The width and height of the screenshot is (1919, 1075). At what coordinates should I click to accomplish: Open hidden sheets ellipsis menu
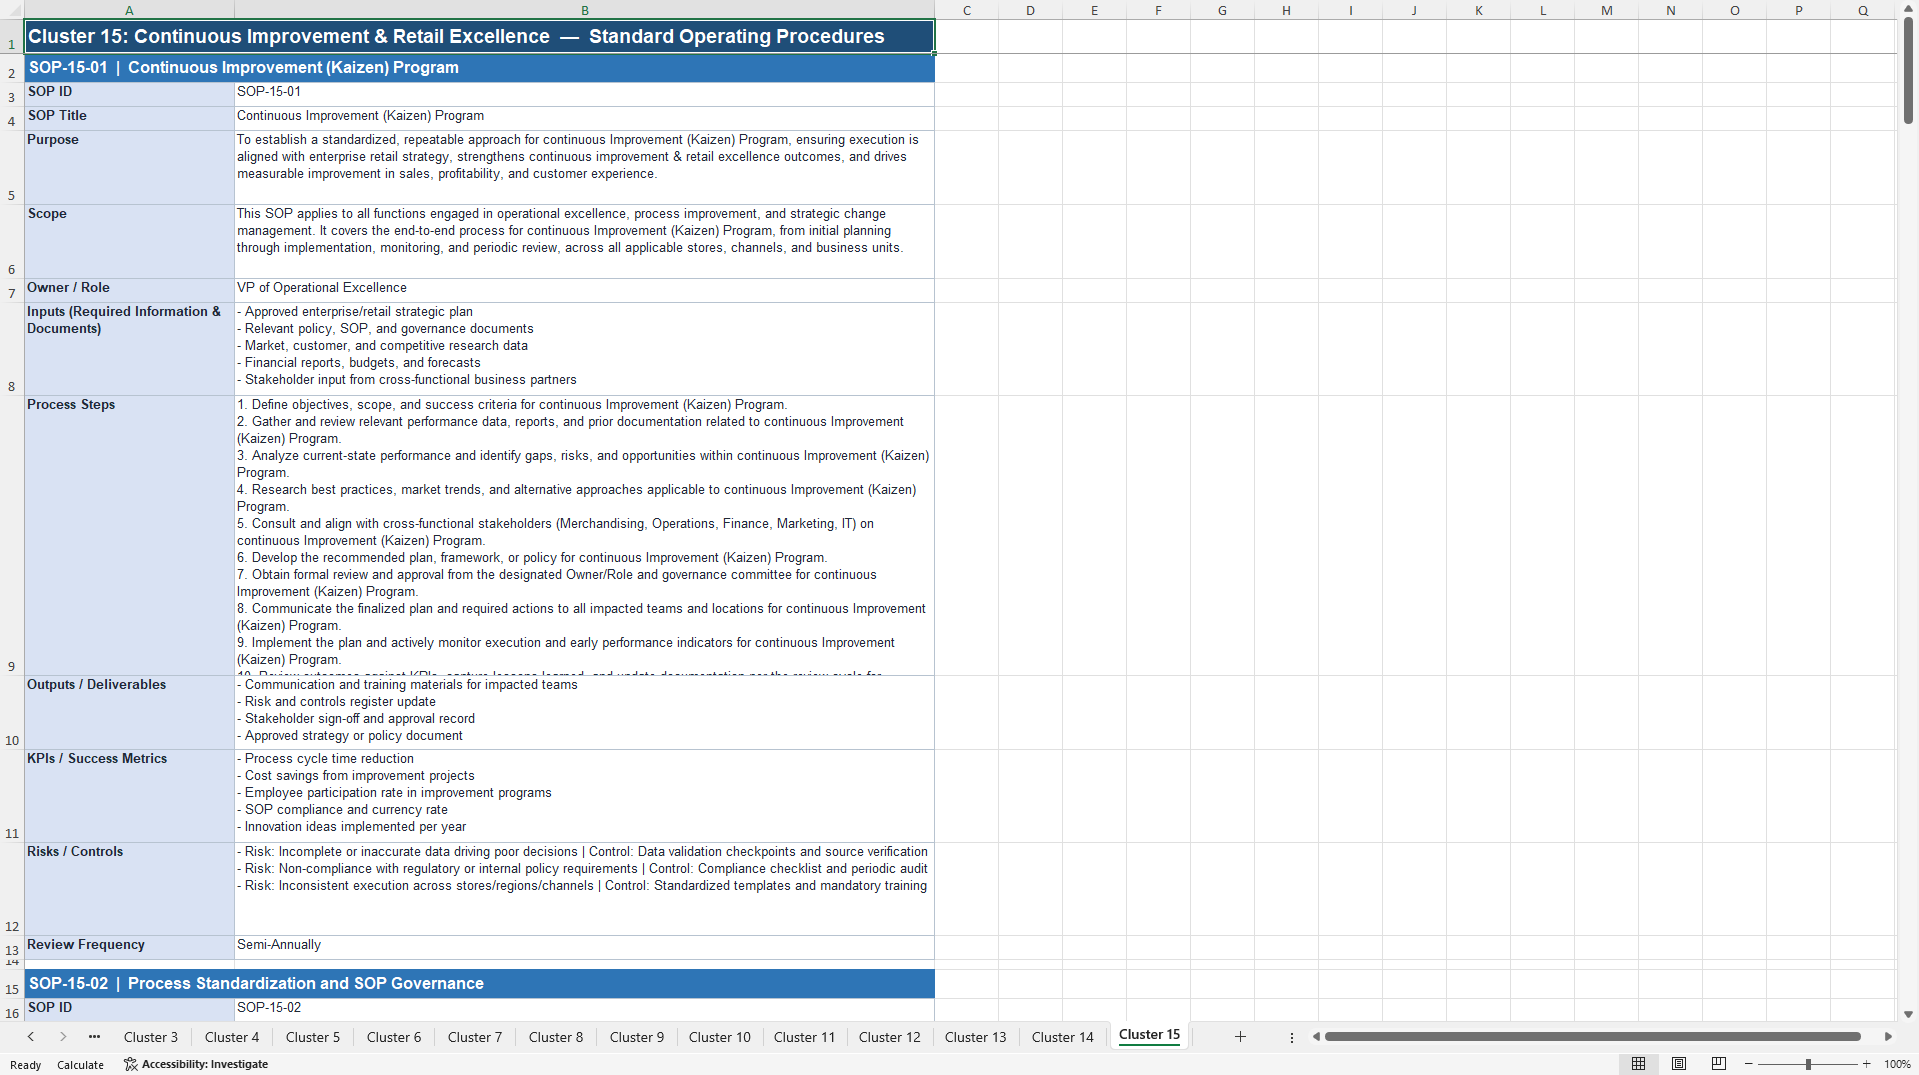pos(94,1037)
